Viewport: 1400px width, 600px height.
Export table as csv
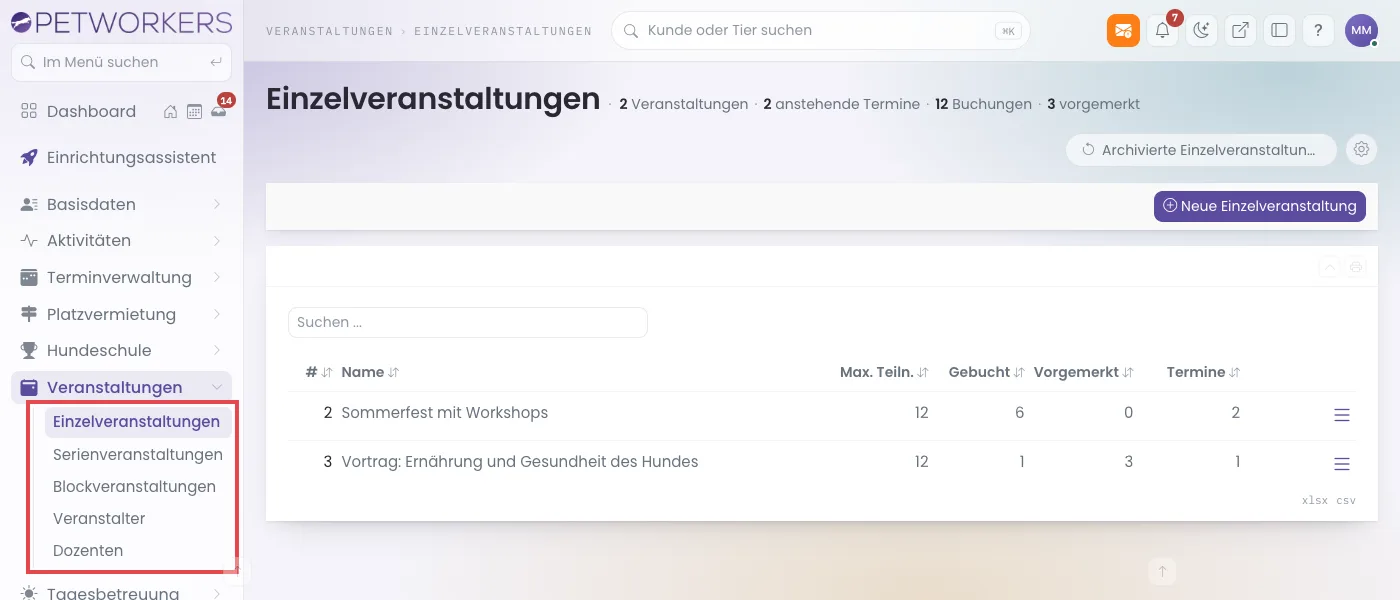1346,501
